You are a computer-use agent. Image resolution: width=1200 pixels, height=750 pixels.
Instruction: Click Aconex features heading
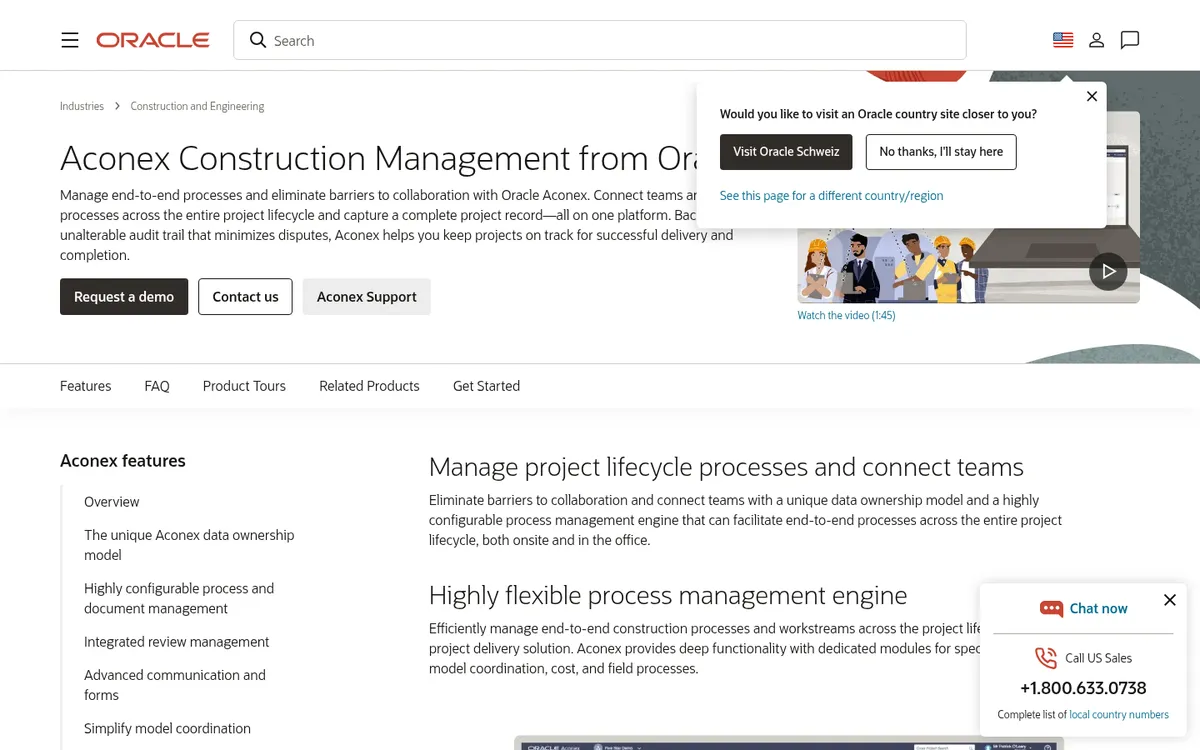(123, 461)
